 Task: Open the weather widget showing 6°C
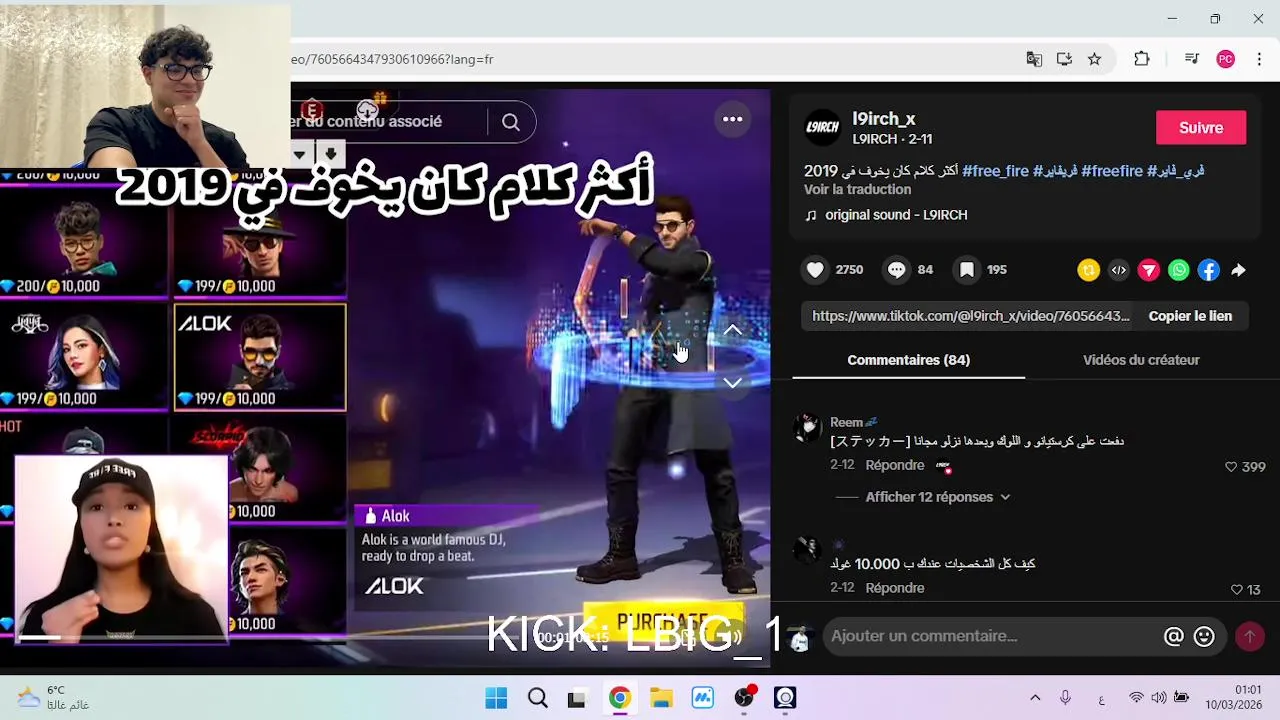(53, 698)
